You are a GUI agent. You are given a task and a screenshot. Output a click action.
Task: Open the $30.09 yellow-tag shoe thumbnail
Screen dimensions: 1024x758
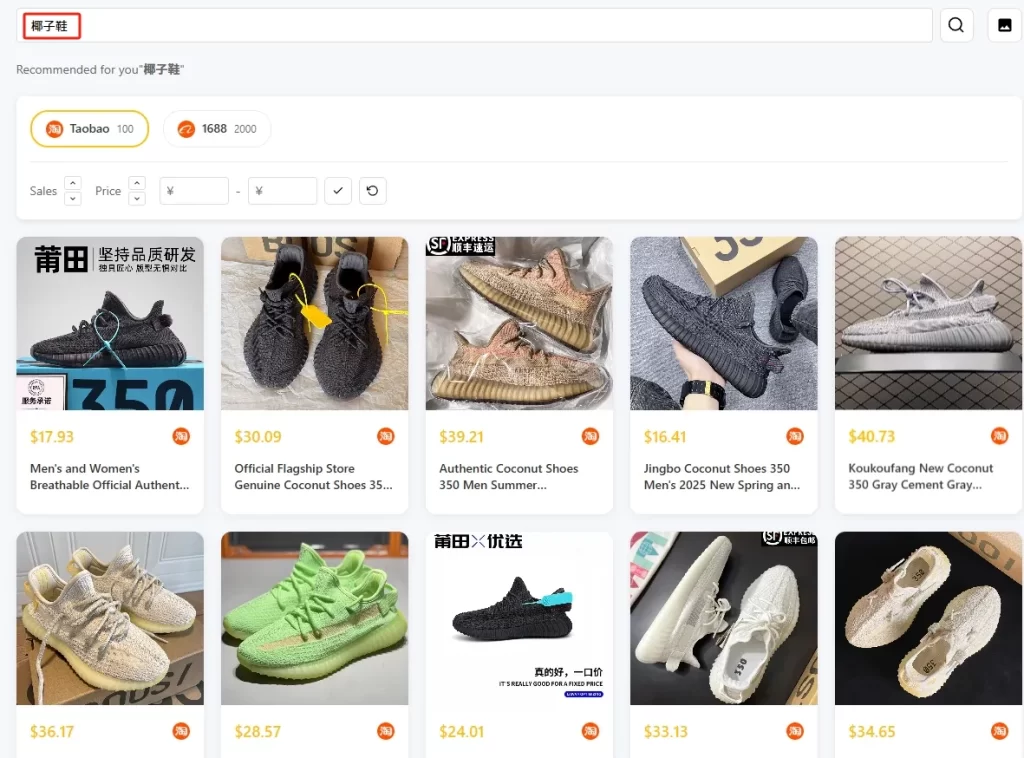coord(314,323)
